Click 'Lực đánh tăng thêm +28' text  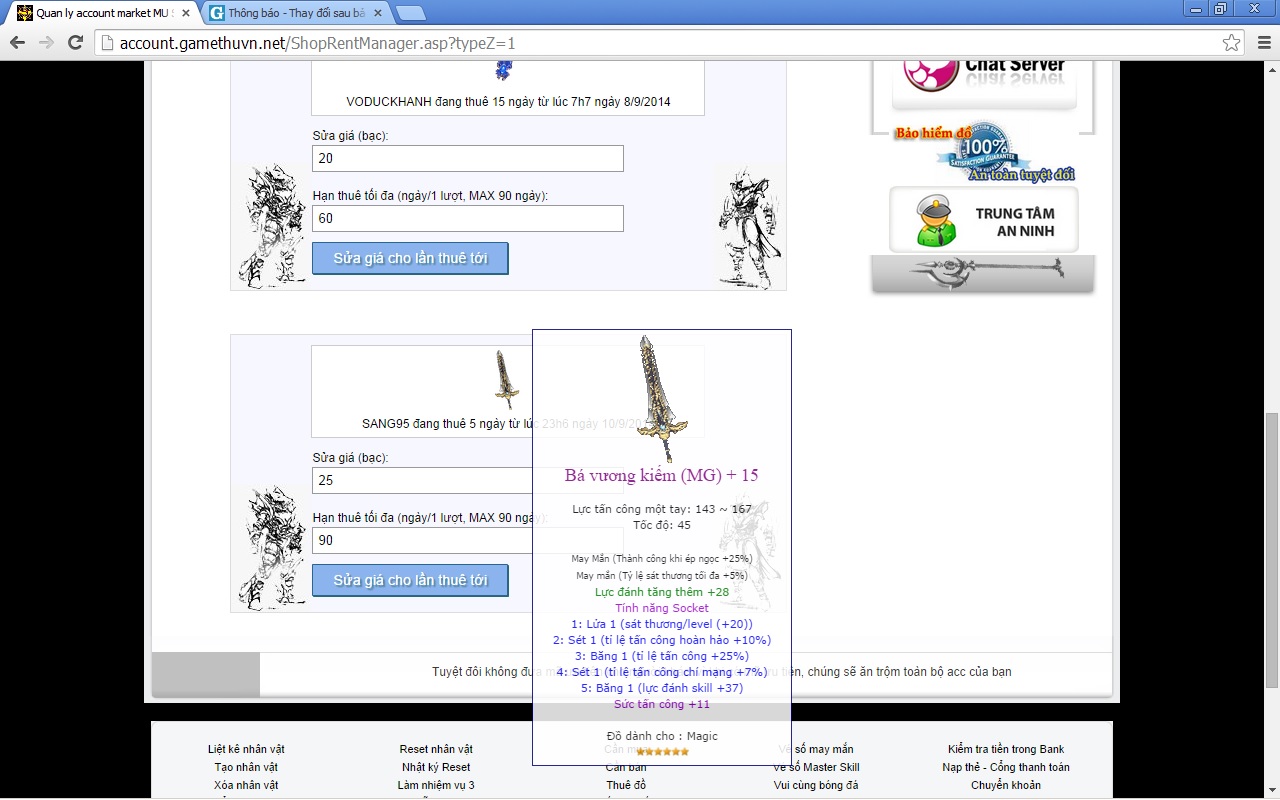(661, 592)
